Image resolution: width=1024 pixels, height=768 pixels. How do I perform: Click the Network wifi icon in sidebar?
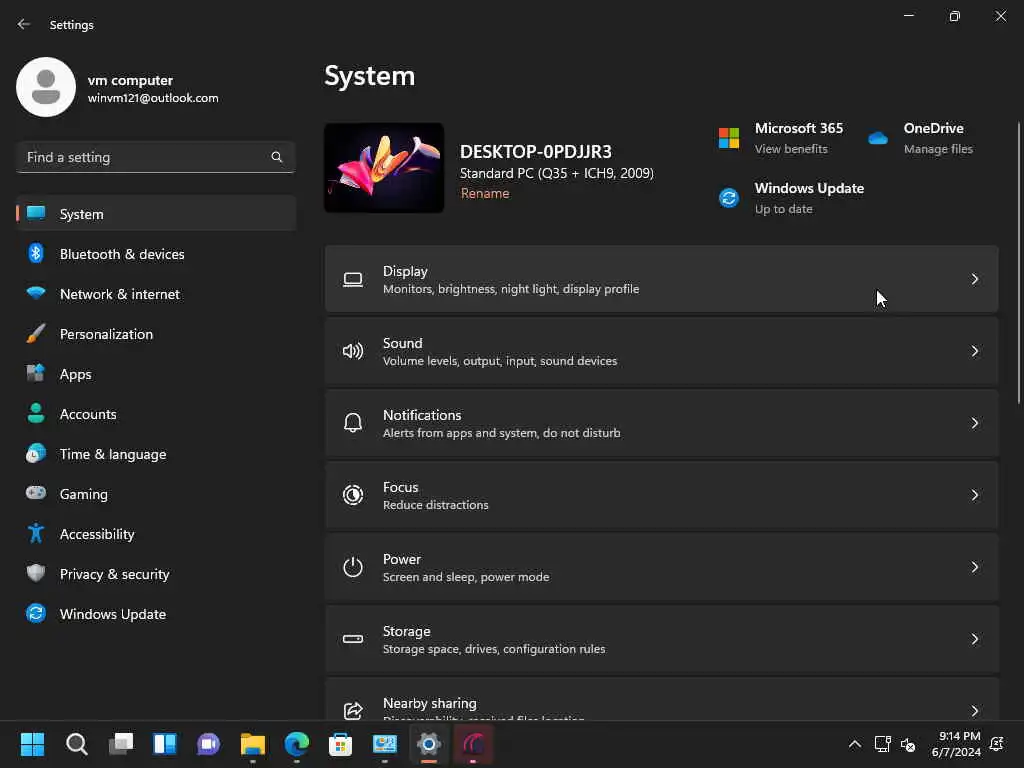(x=36, y=293)
